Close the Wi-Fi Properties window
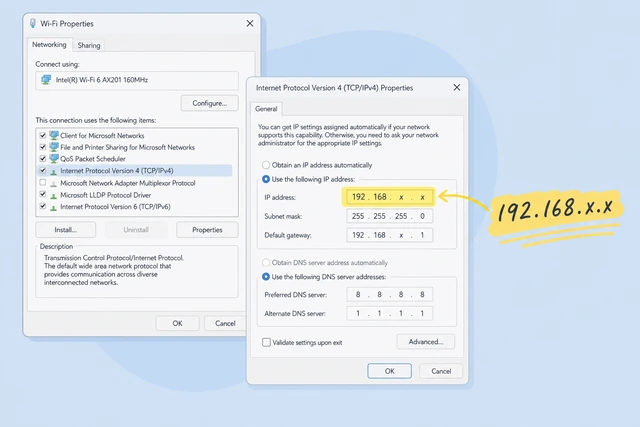The width and height of the screenshot is (640, 427). [250, 24]
